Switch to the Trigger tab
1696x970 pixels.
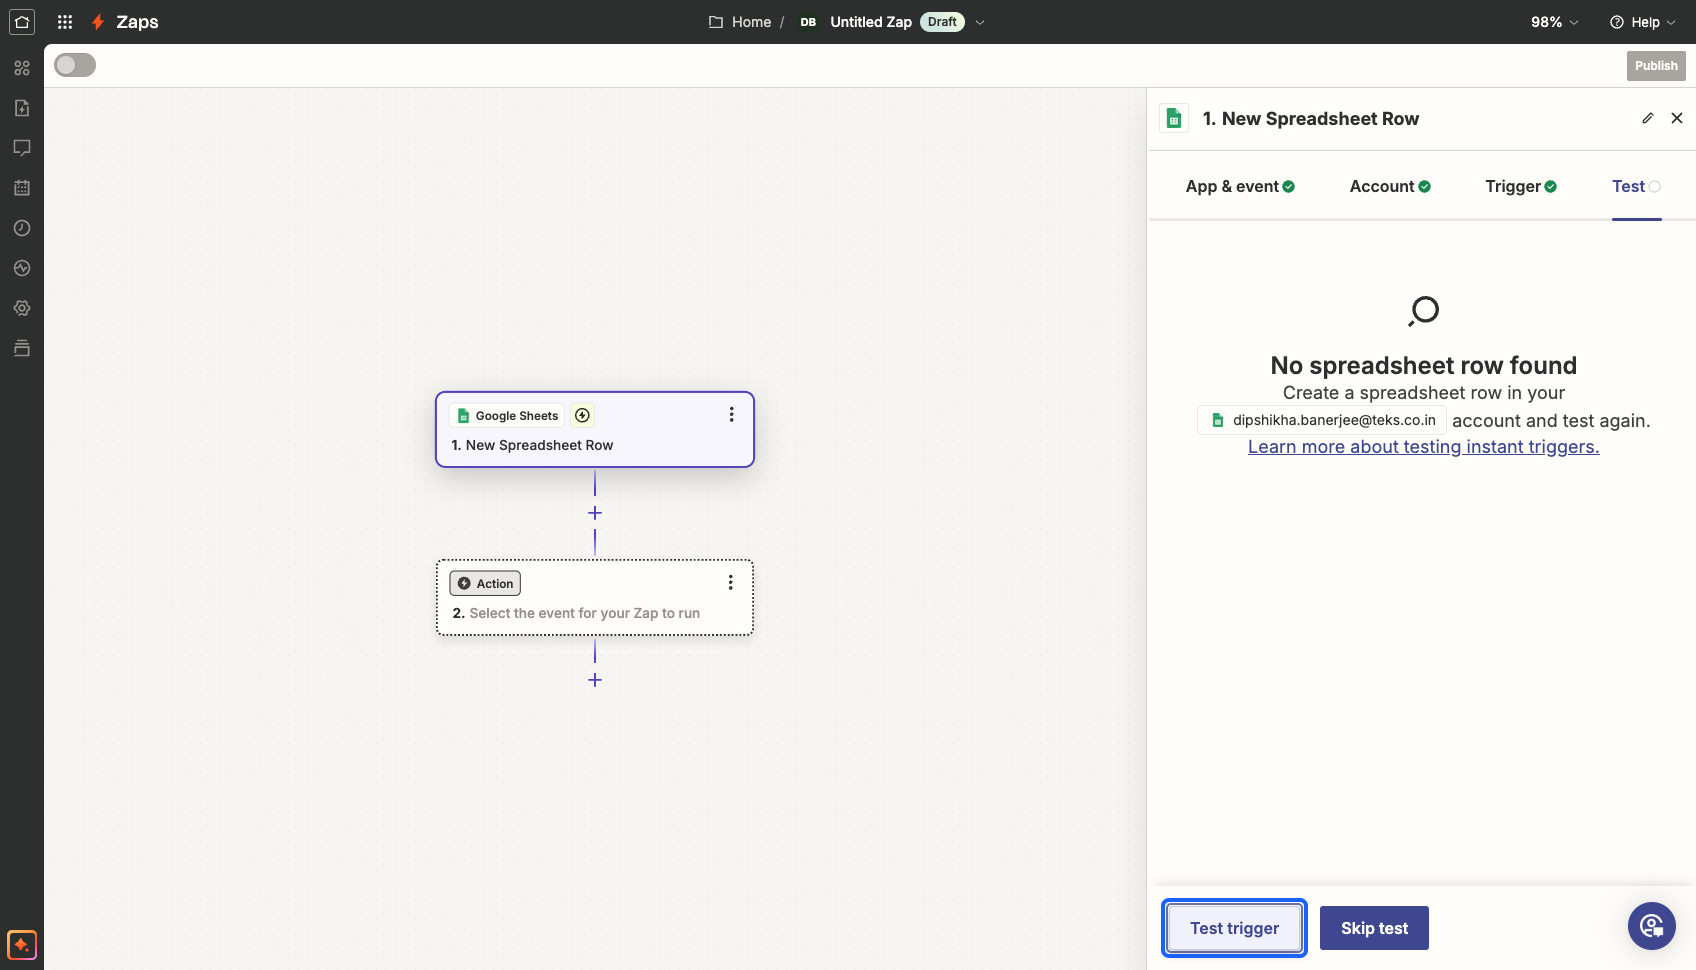(x=1521, y=186)
